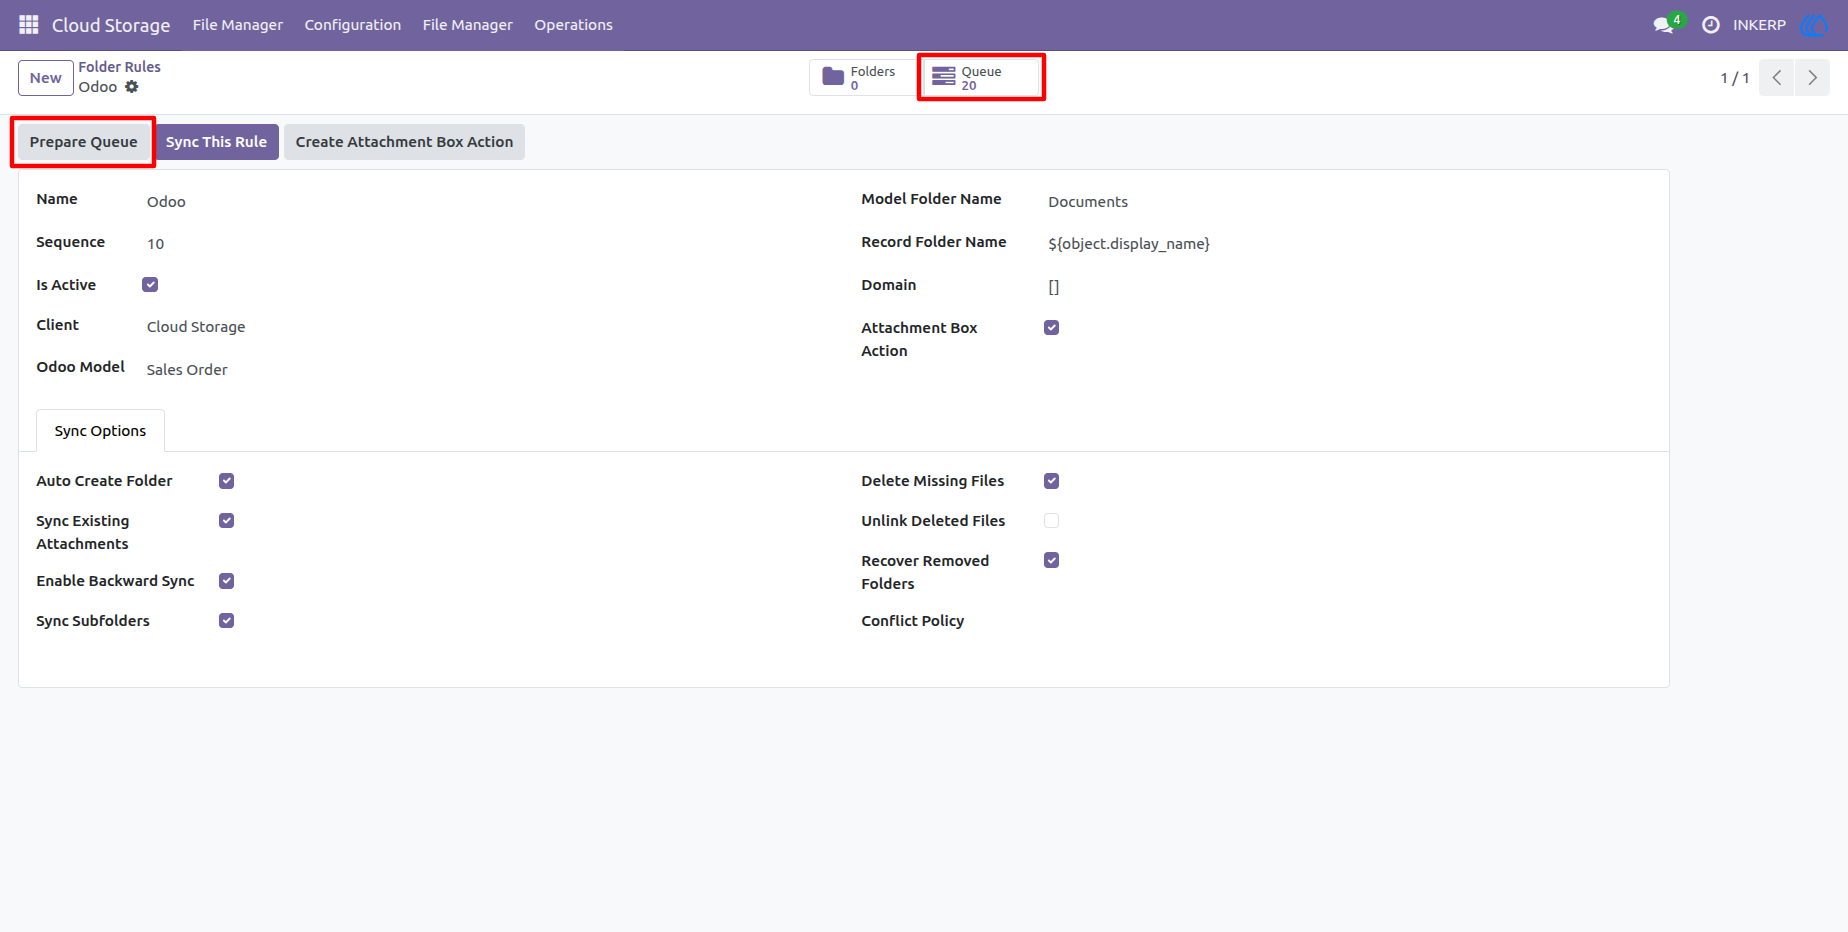
Task: Click the settings gear beside Odoo
Action: pyautogui.click(x=132, y=87)
